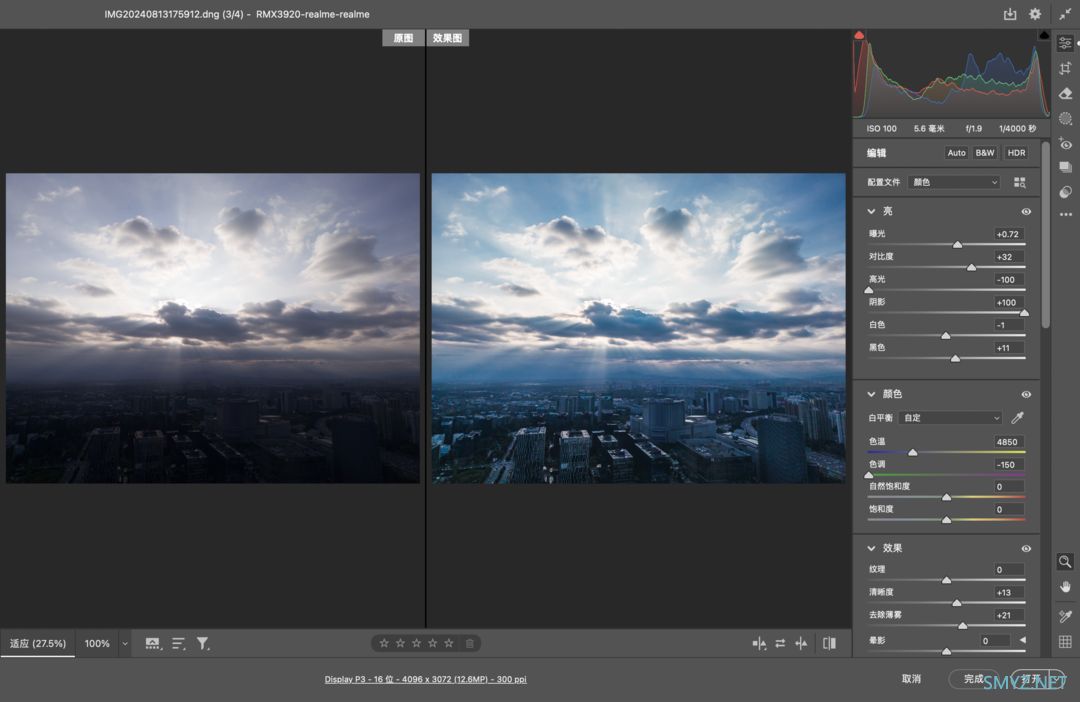
Task: Open the Masking tool
Action: [x=1066, y=118]
